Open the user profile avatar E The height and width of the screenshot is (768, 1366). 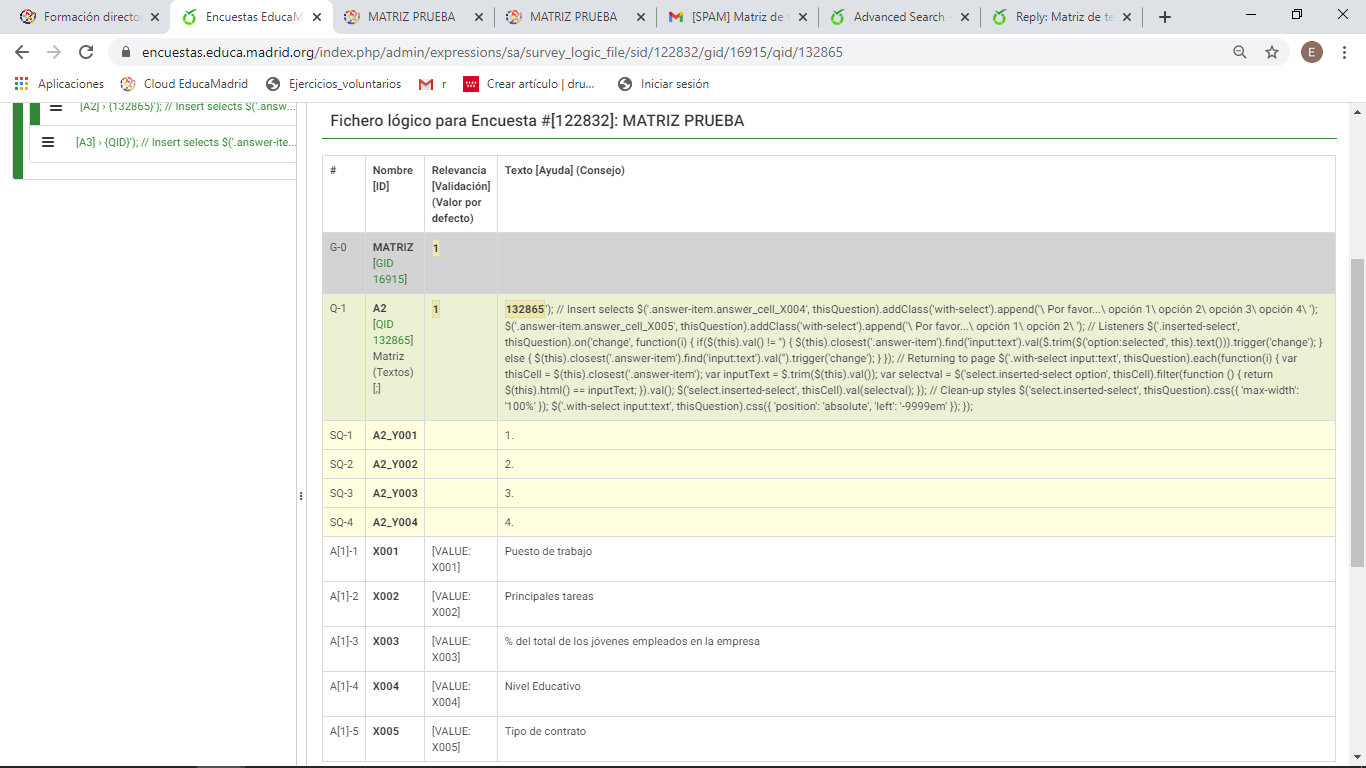coord(1311,52)
